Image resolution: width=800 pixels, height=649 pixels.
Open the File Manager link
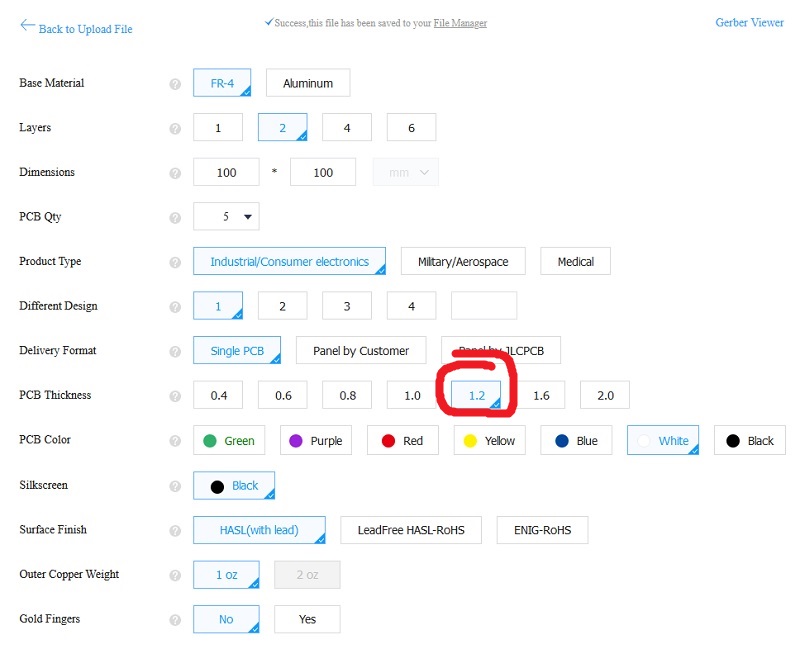click(x=460, y=23)
